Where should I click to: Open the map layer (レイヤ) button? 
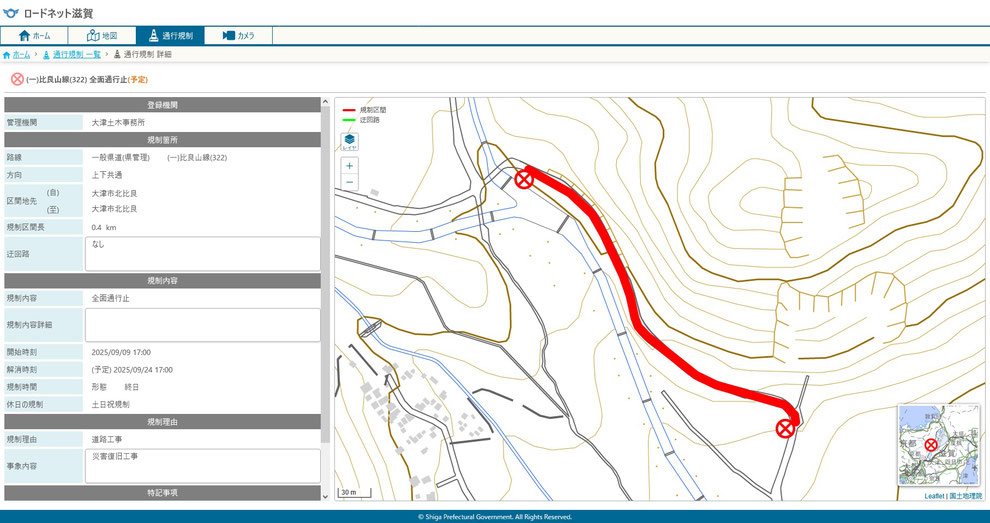[x=349, y=141]
